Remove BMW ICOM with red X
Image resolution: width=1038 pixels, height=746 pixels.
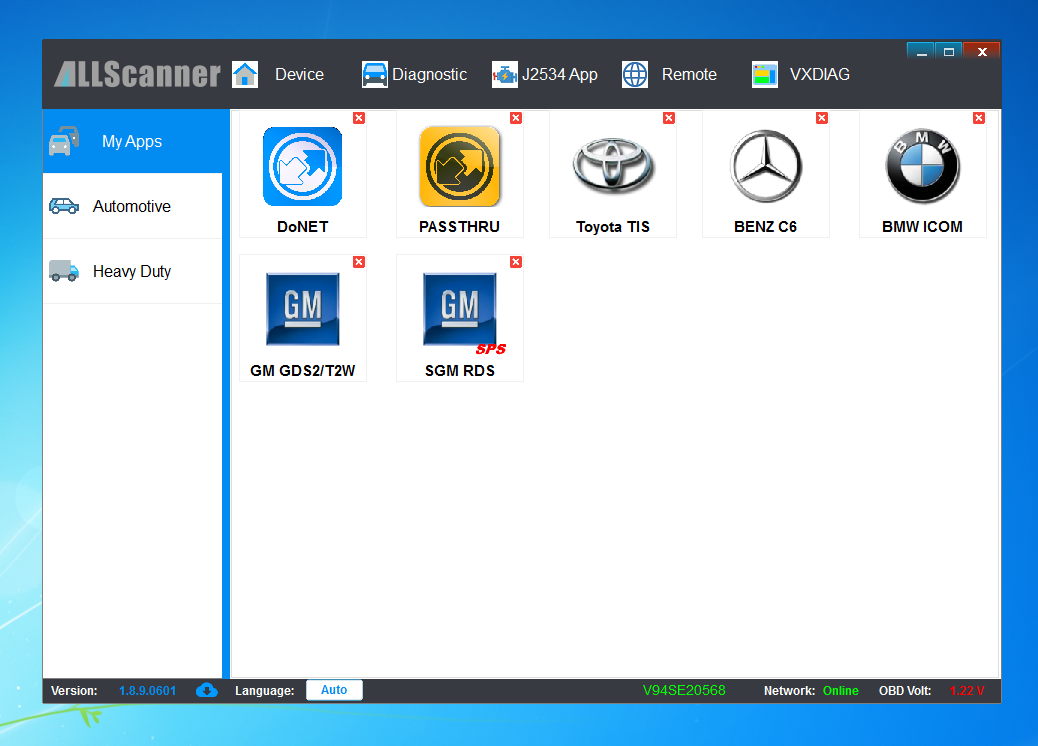(x=978, y=118)
